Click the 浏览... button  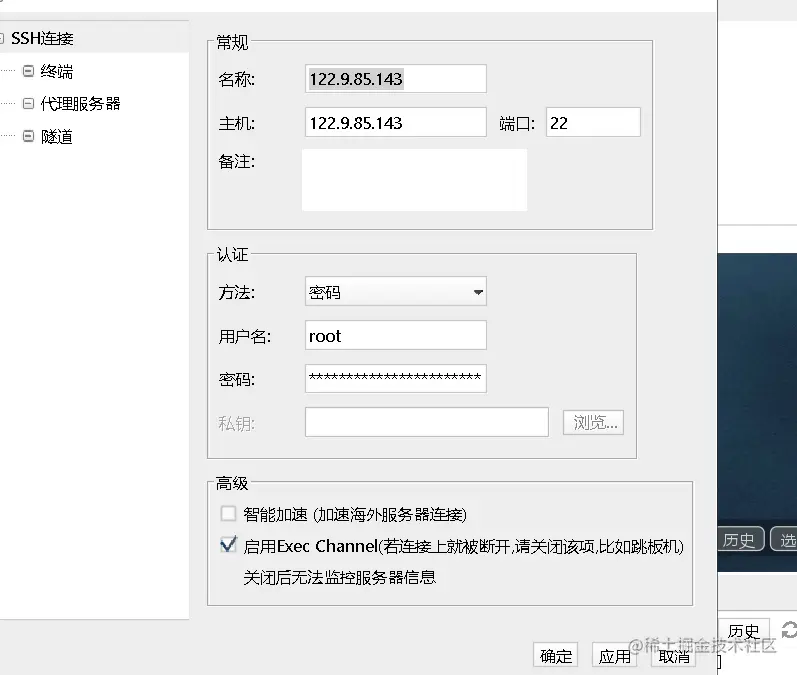[x=593, y=422]
